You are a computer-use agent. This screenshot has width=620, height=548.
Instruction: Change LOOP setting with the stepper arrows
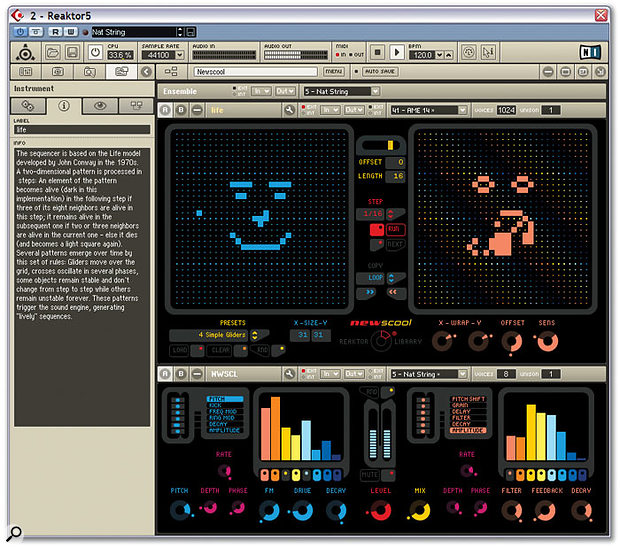391,278
